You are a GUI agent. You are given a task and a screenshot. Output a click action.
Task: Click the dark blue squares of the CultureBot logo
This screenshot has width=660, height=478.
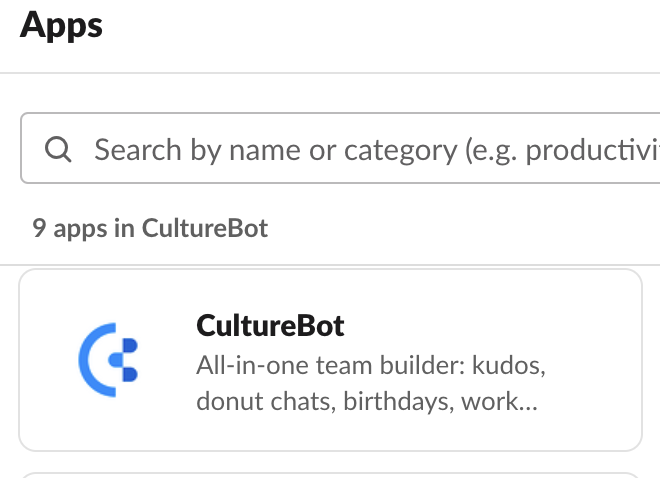(130, 360)
